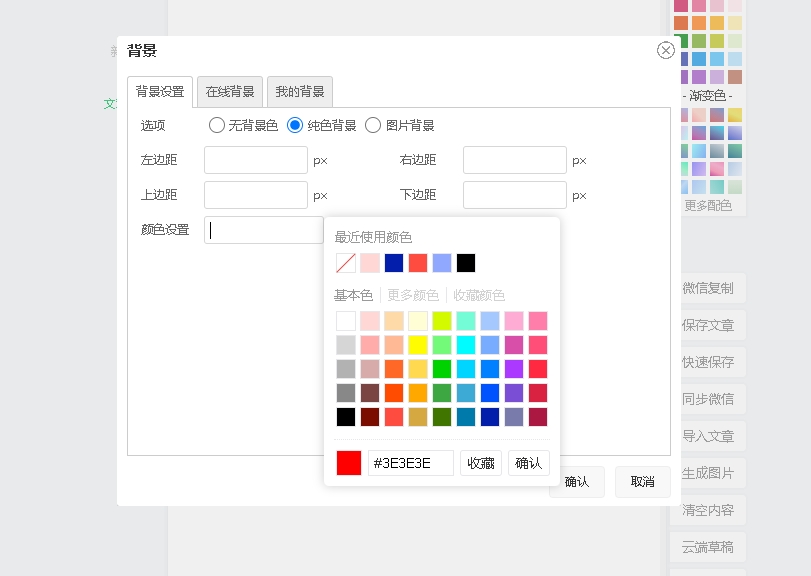Click 收藏 to save the color
811x576 pixels.
point(481,463)
